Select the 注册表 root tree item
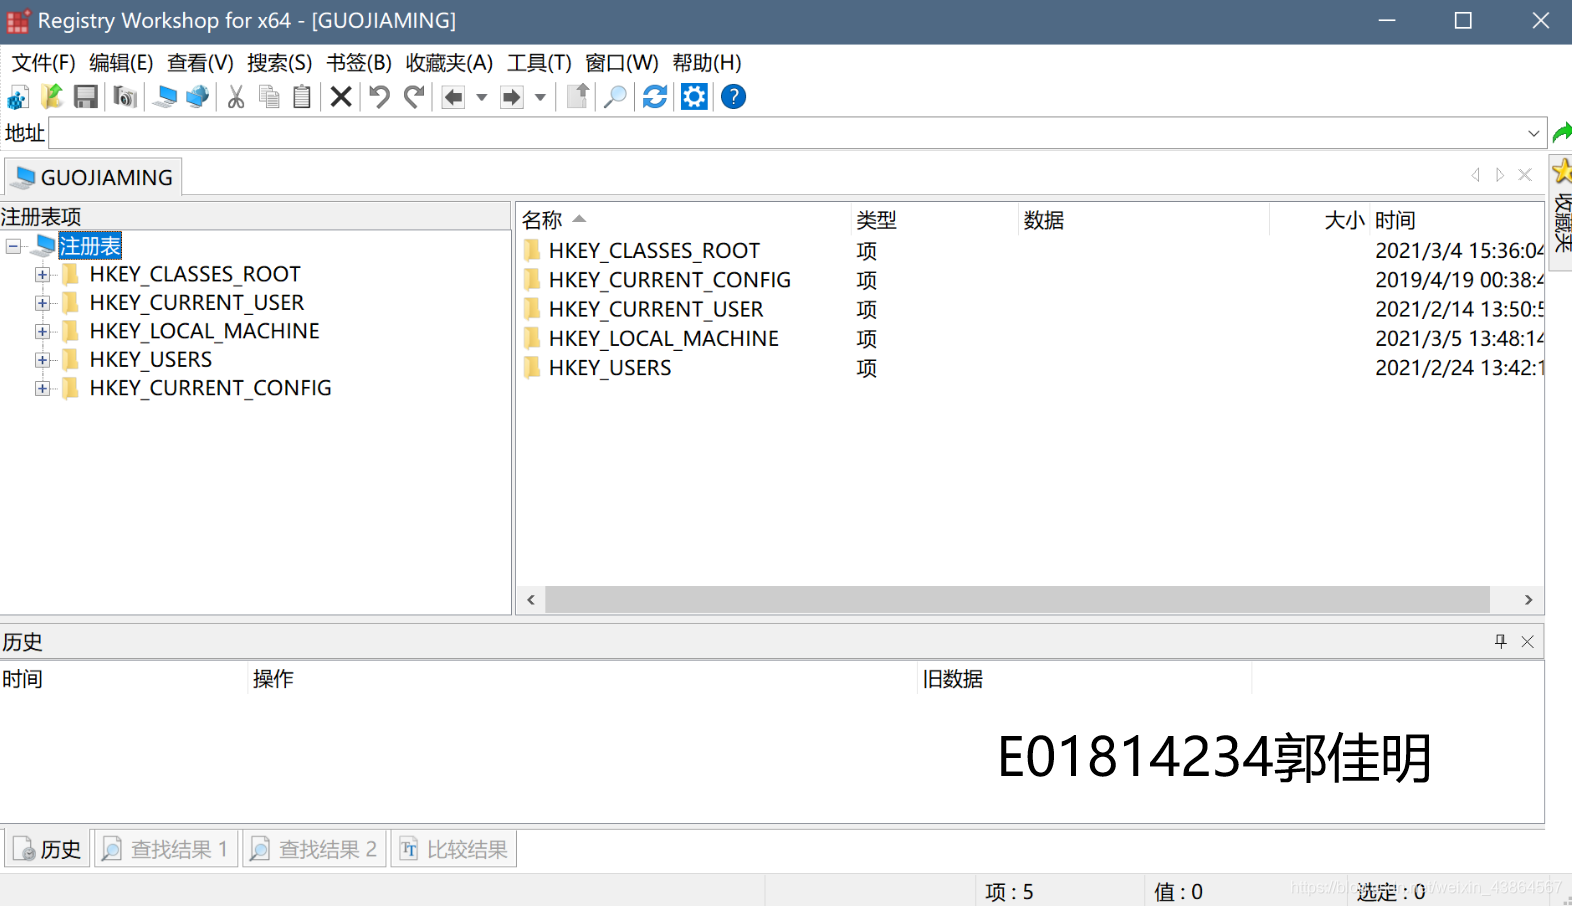 click(90, 246)
